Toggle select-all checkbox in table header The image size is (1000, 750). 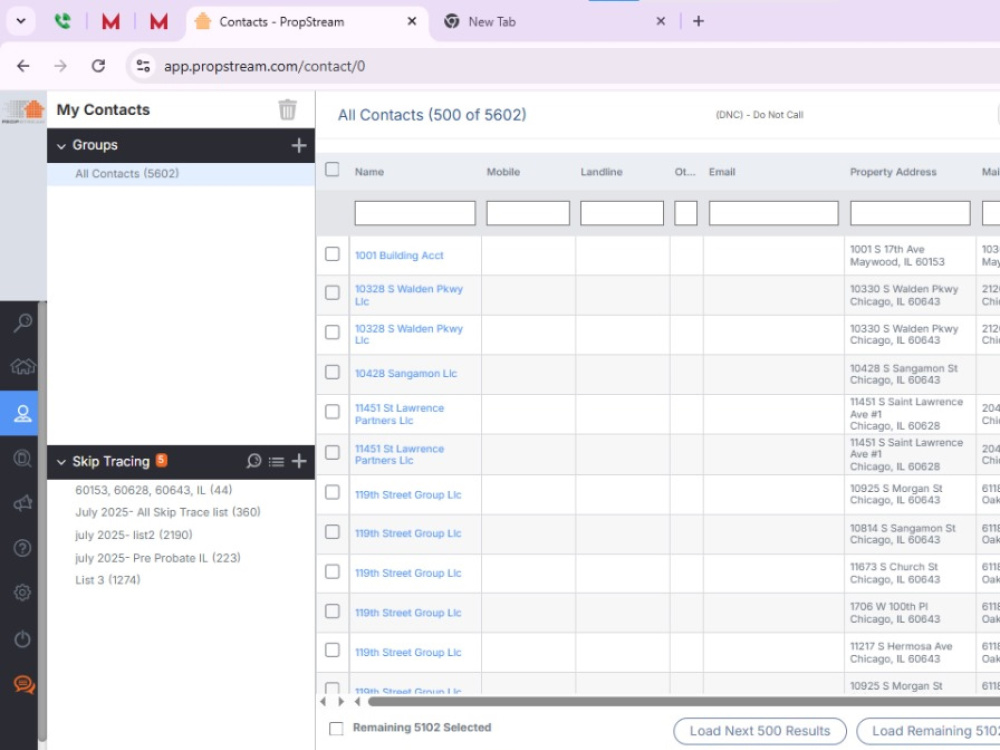point(332,170)
